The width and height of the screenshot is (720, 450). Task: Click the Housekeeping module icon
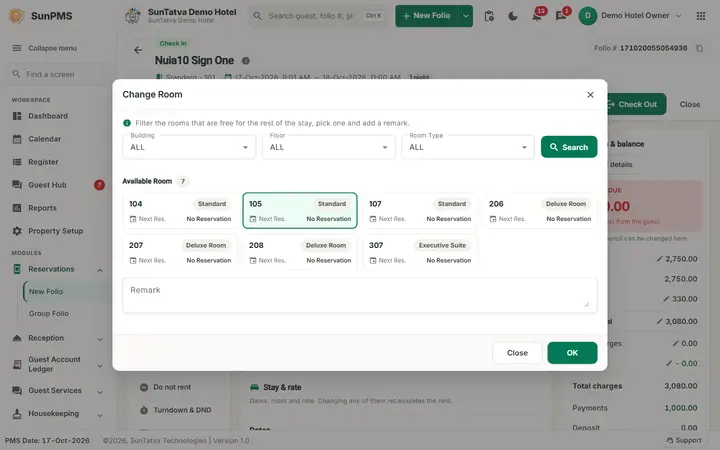(17, 414)
